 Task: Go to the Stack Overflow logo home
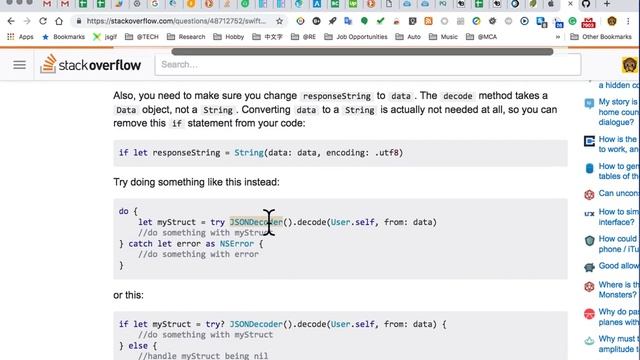(x=91, y=64)
